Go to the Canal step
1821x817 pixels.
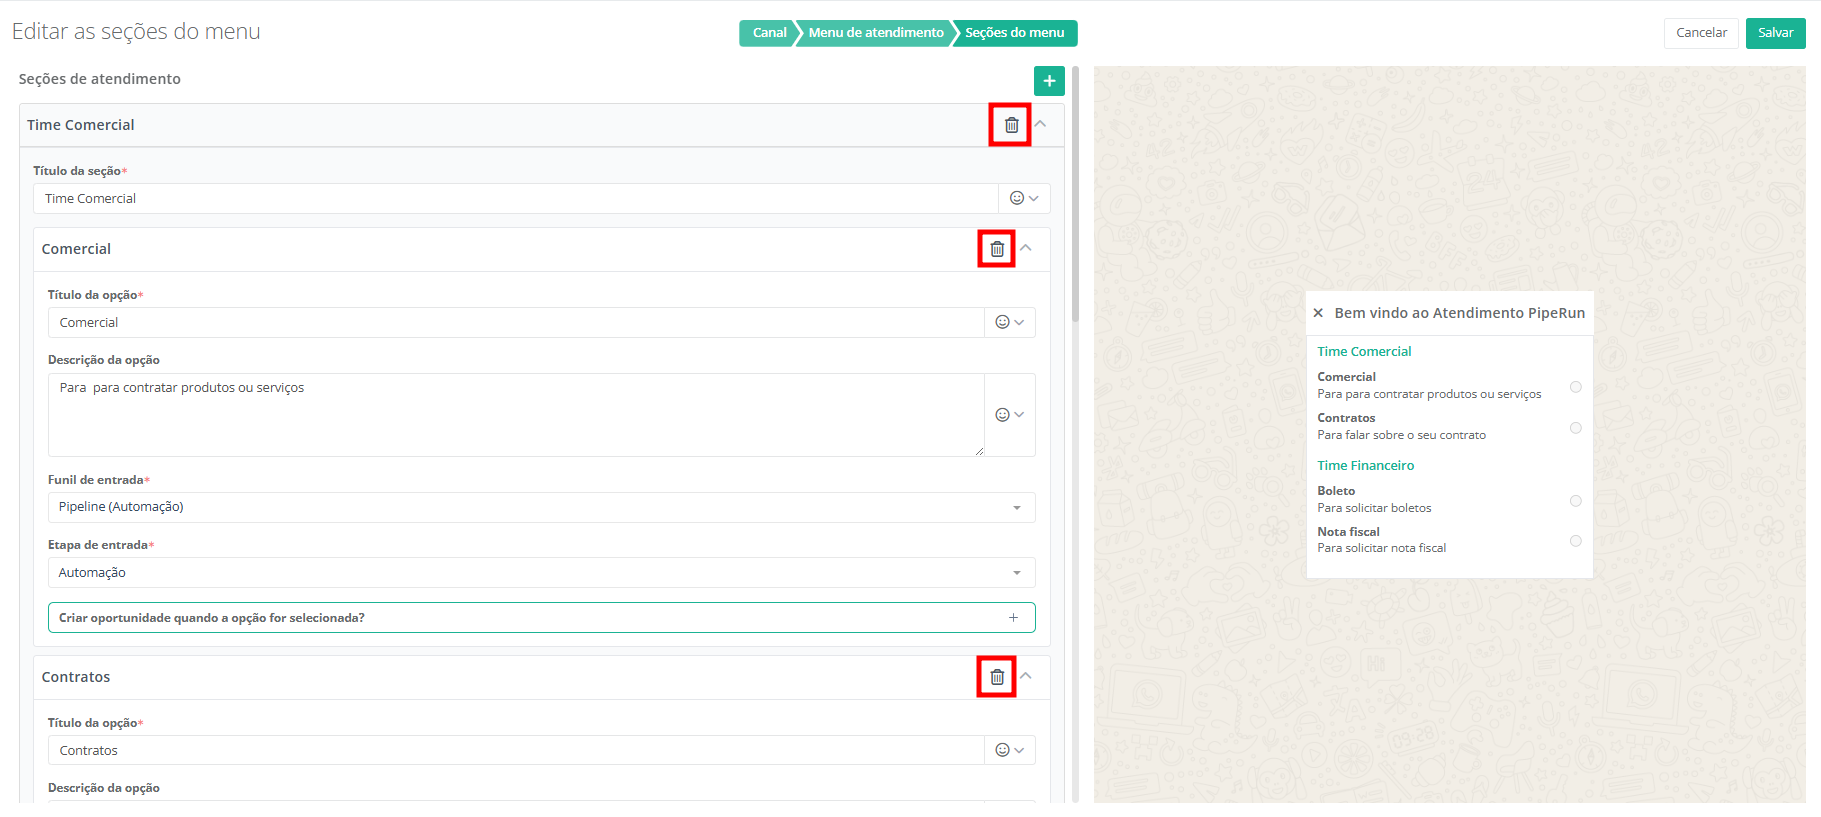pyautogui.click(x=768, y=33)
